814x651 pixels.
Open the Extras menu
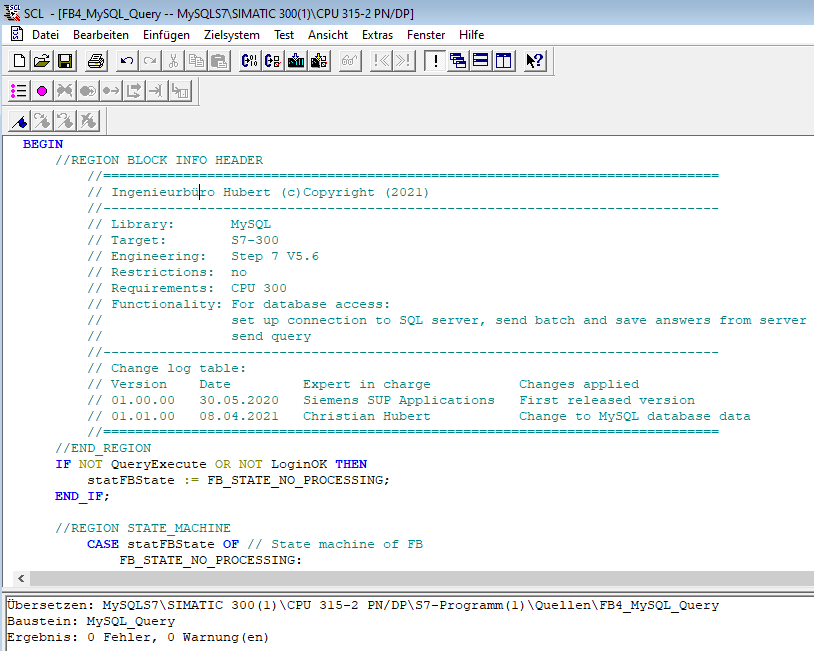377,35
